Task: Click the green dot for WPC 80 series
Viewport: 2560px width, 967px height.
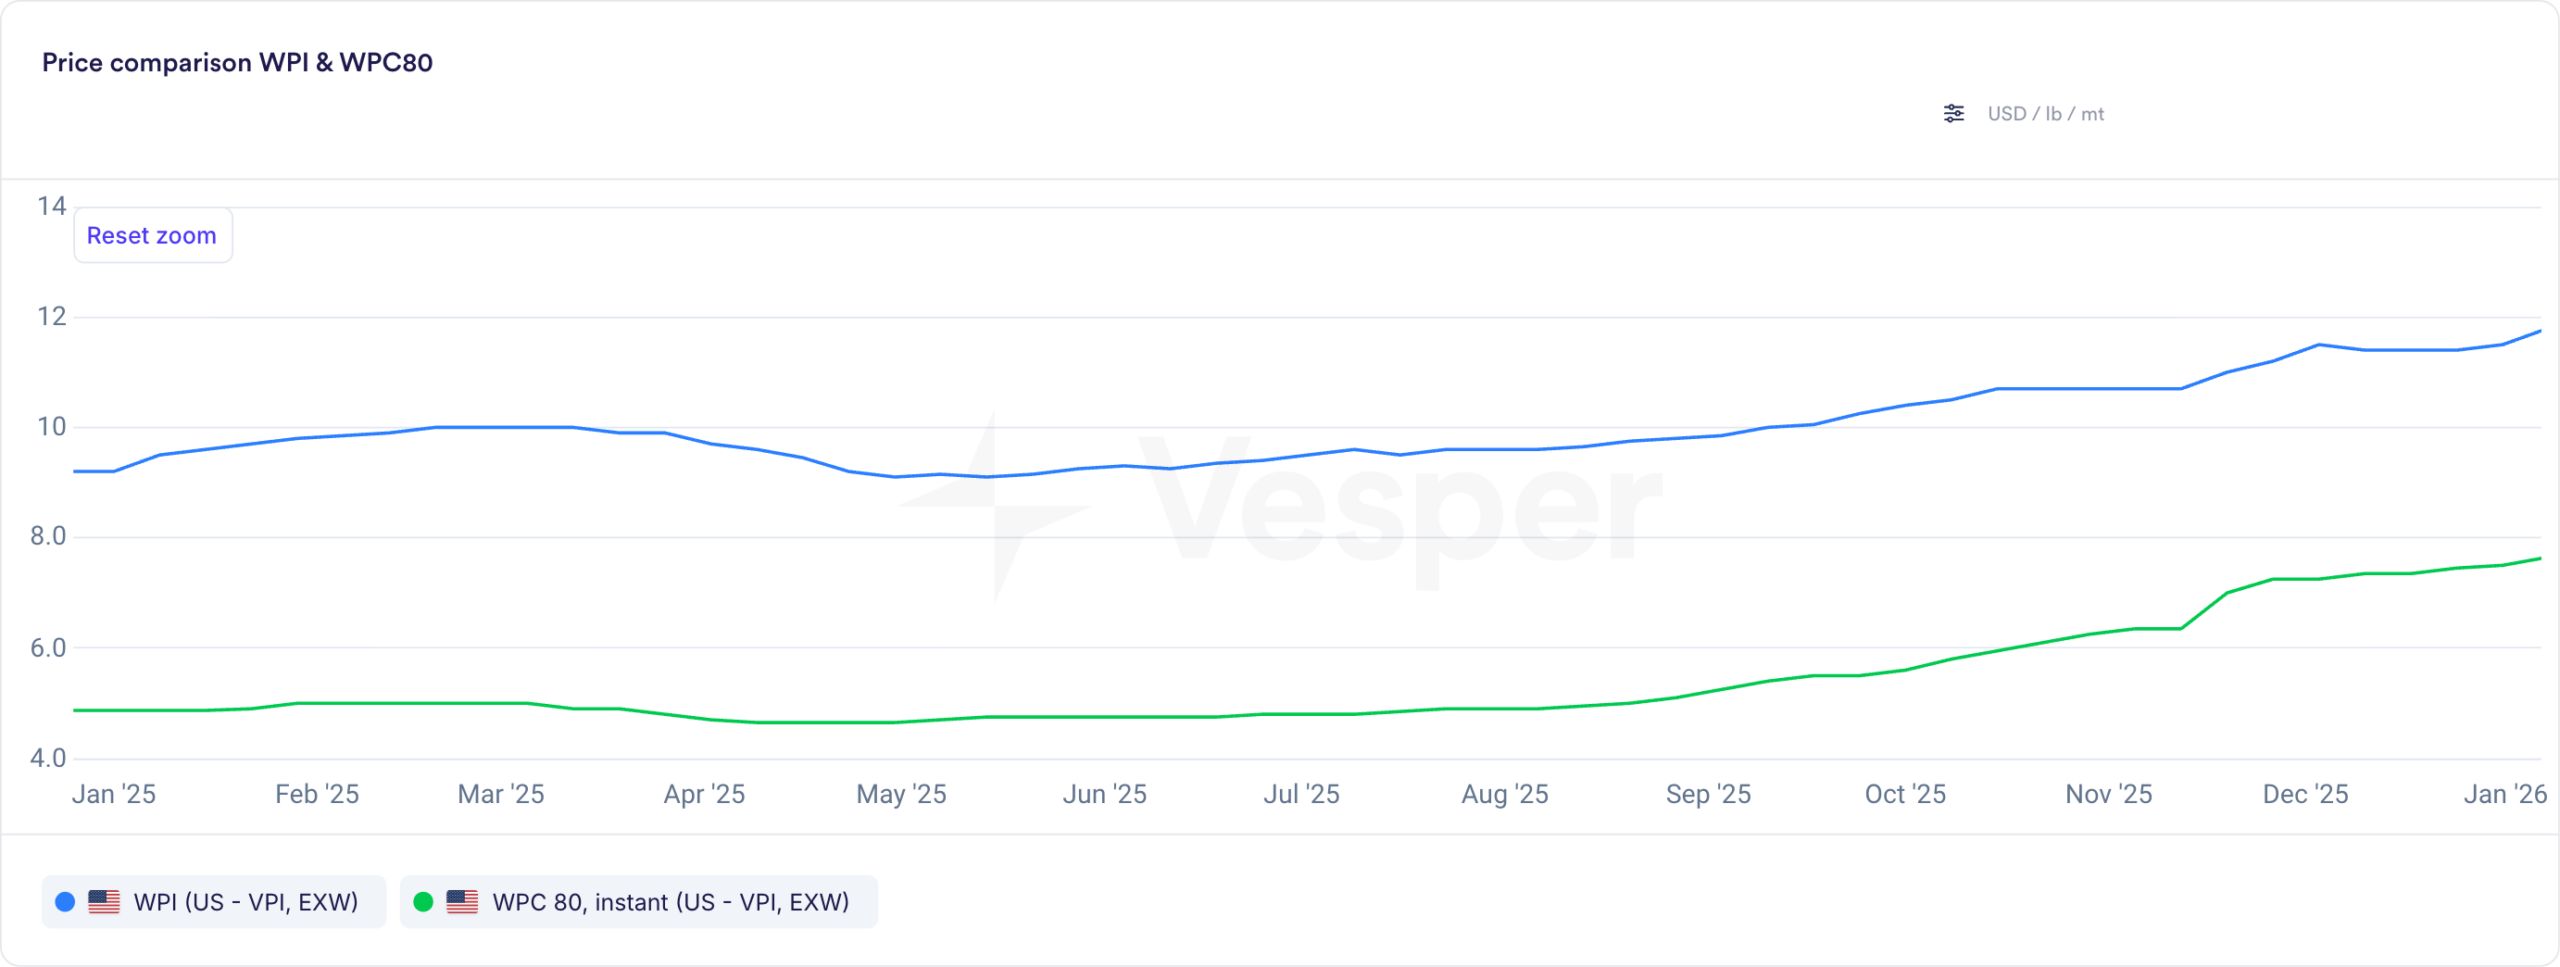Action: 423,902
